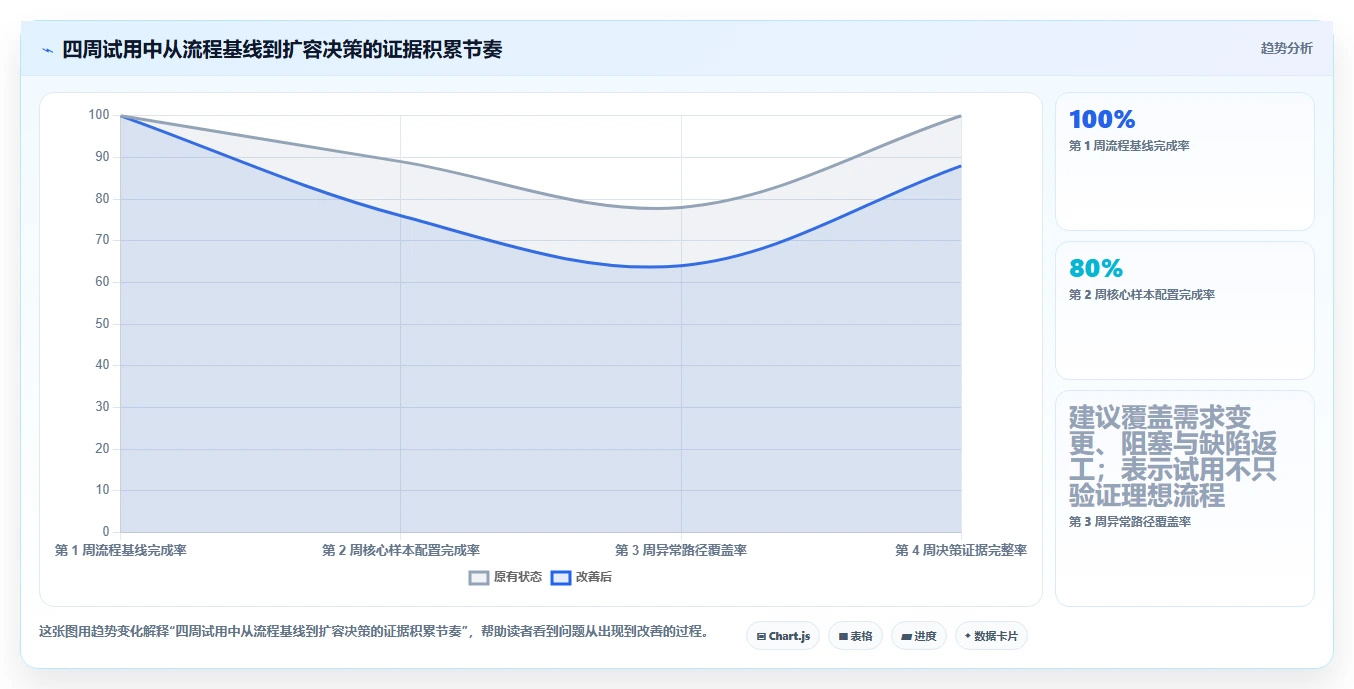1354x689 pixels.
Task: Click the Chart.js tag button
Action: point(783,636)
